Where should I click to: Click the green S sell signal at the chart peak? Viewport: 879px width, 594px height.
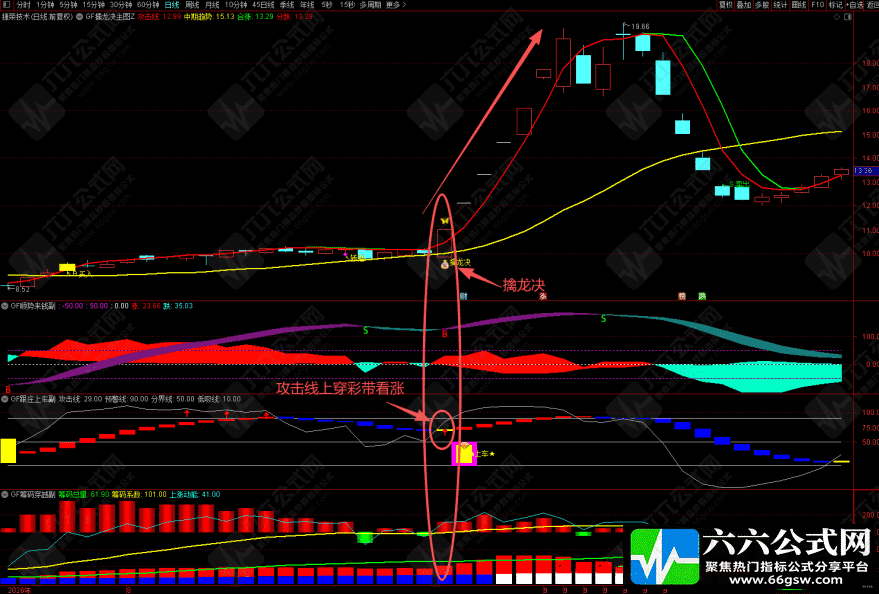[x=603, y=319]
